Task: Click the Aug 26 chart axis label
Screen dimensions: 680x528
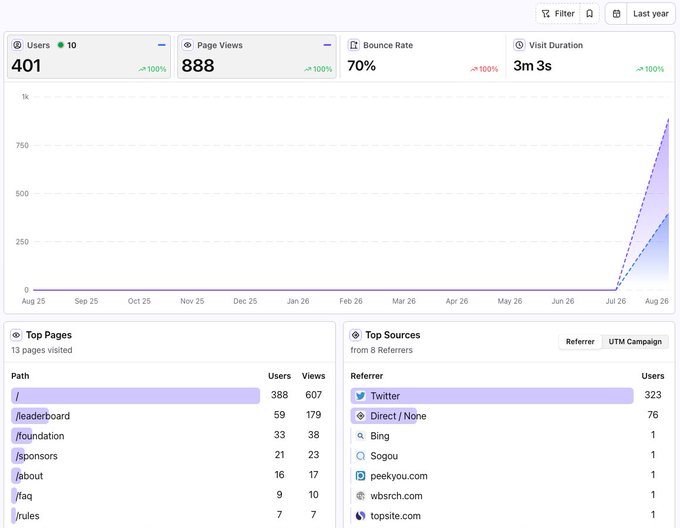Action: [657, 301]
